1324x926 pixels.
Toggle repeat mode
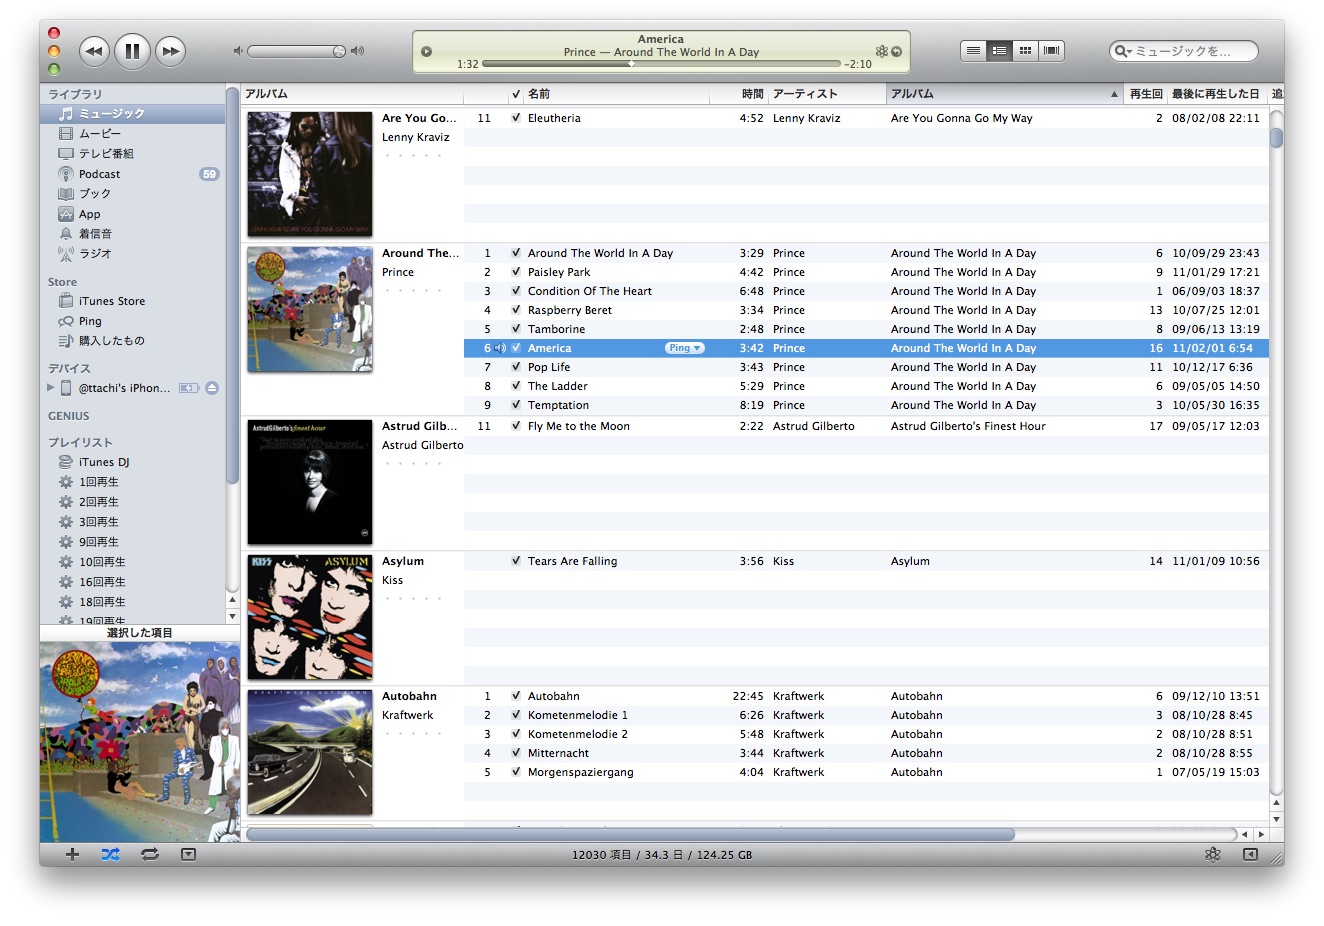150,855
